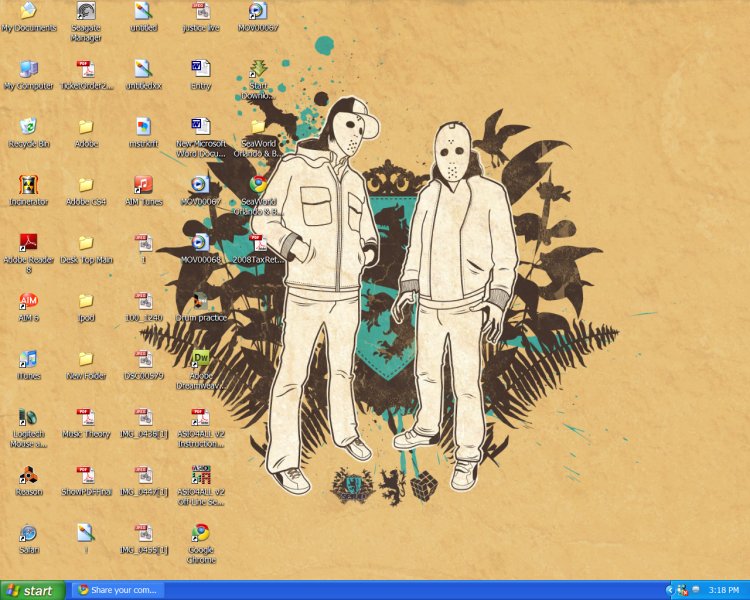The height and width of the screenshot is (600, 750).
Task: Switch to 'Share your com...' Chrome taskbar button
Action: [118, 590]
